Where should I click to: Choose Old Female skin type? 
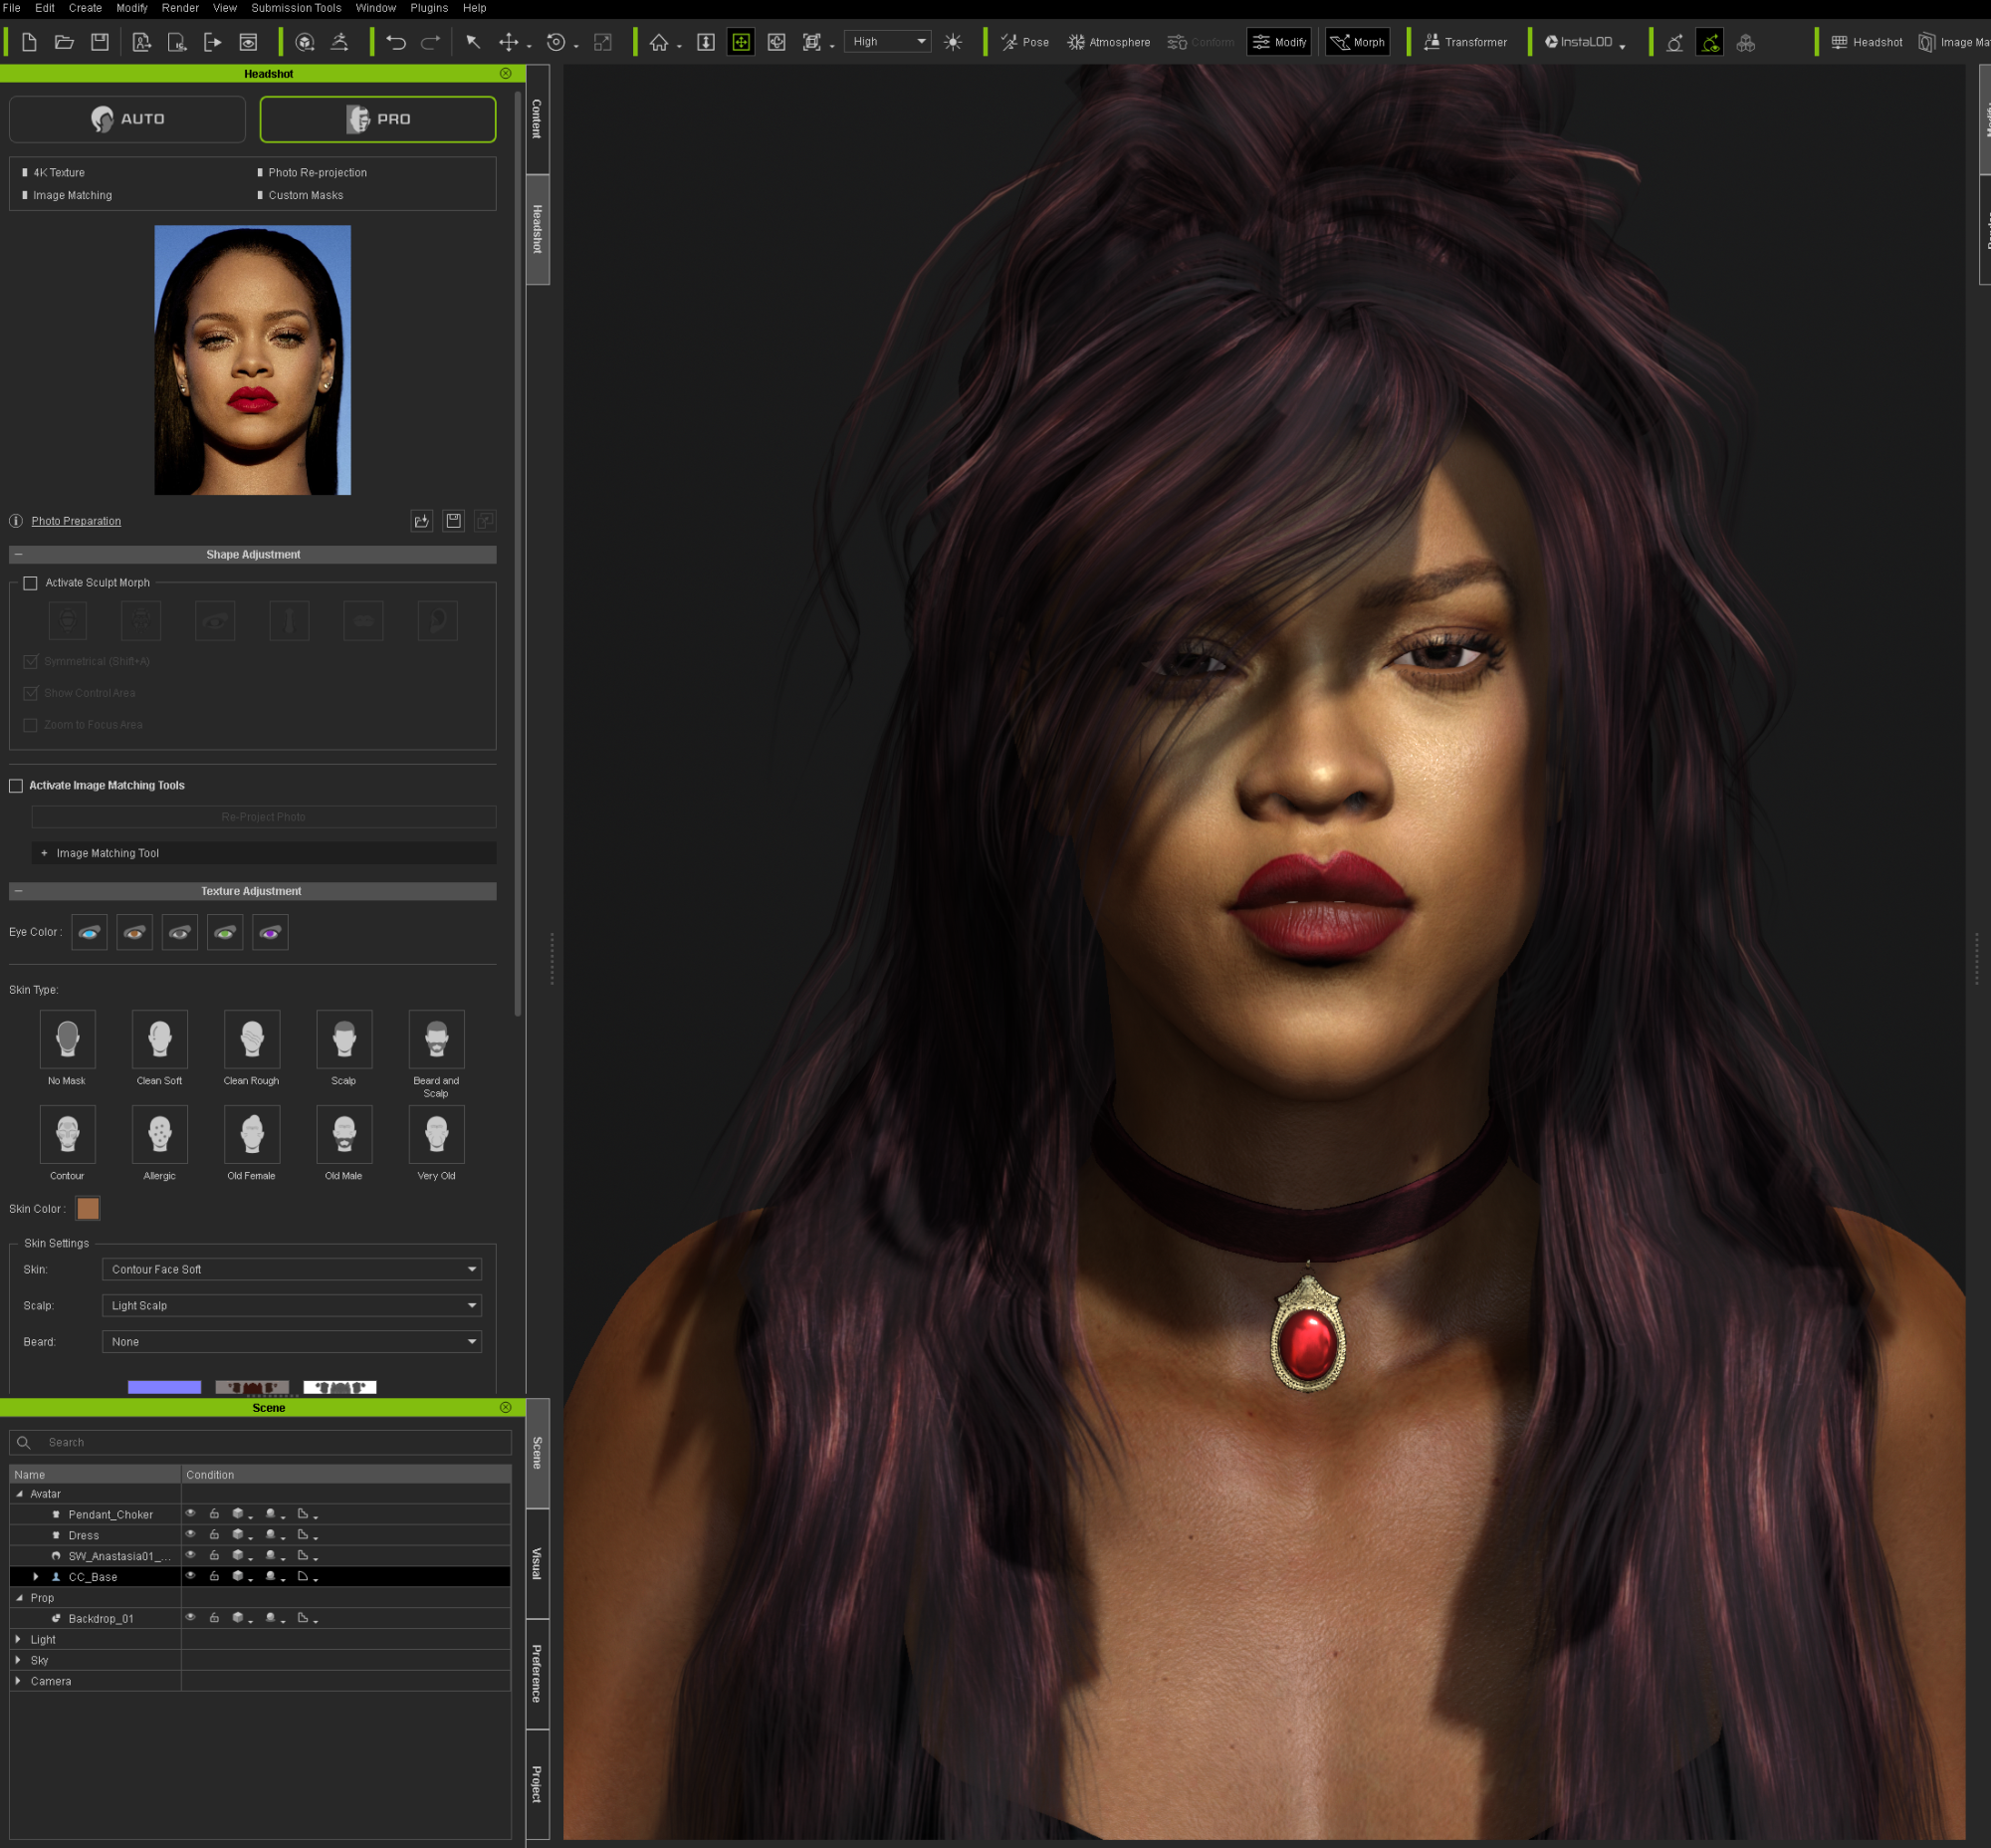(252, 1134)
